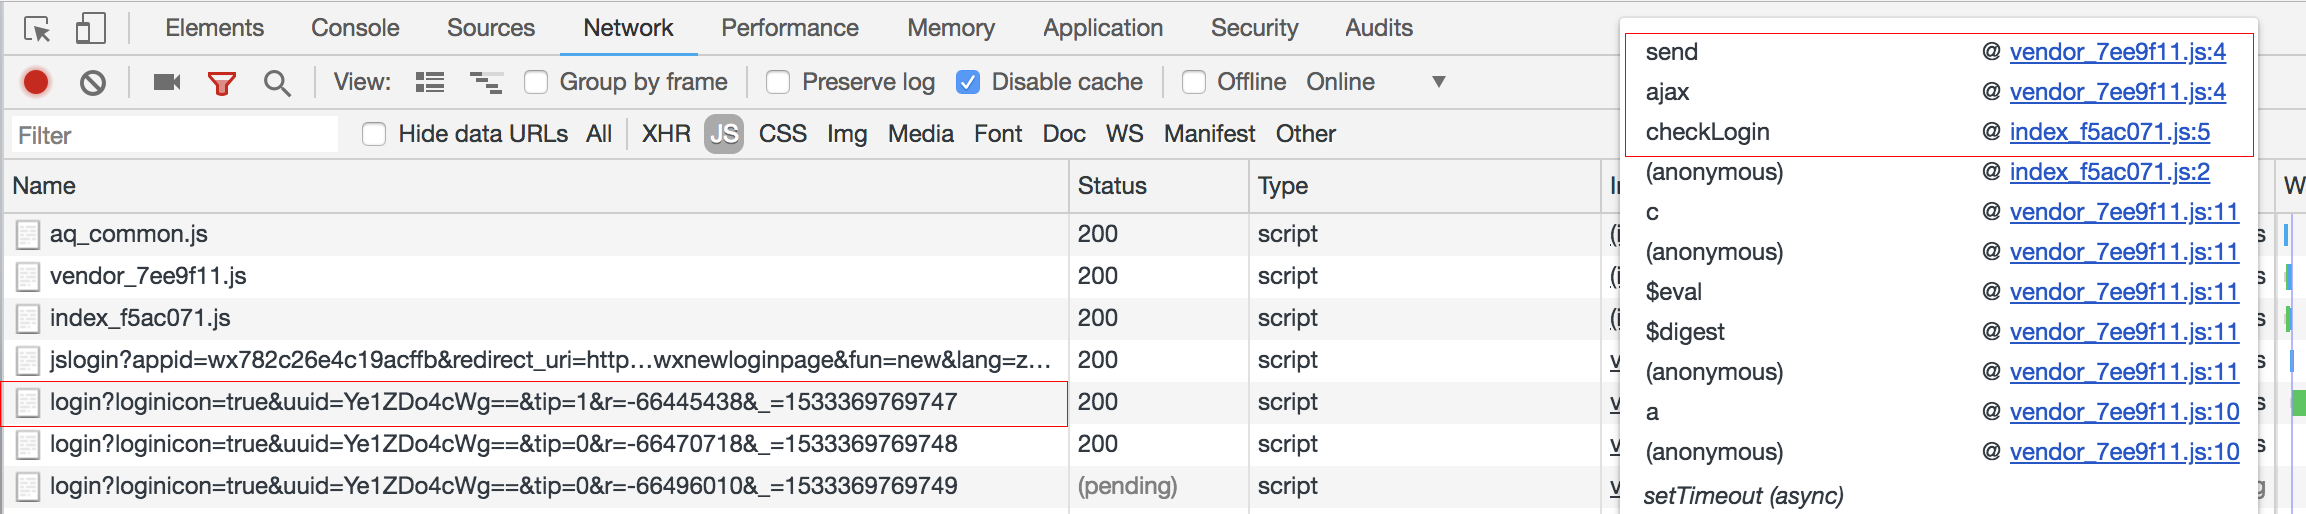Screen dimensions: 2306x514
Task: Switch to the large request rows view icon
Action: point(430,82)
